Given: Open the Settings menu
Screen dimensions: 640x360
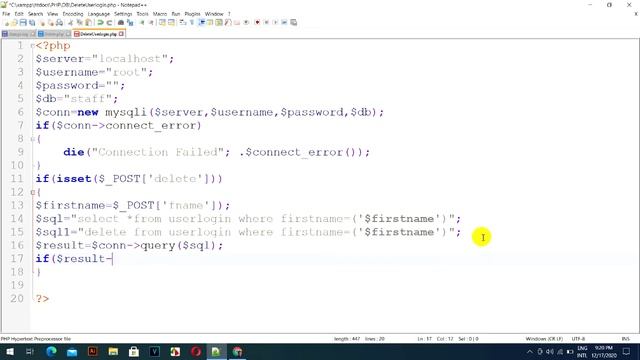Looking at the screenshot, I should [123, 14].
